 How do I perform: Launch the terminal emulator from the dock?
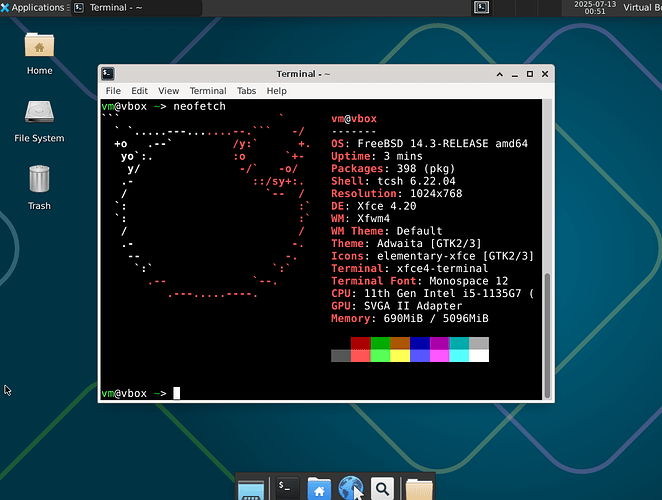[x=287, y=488]
